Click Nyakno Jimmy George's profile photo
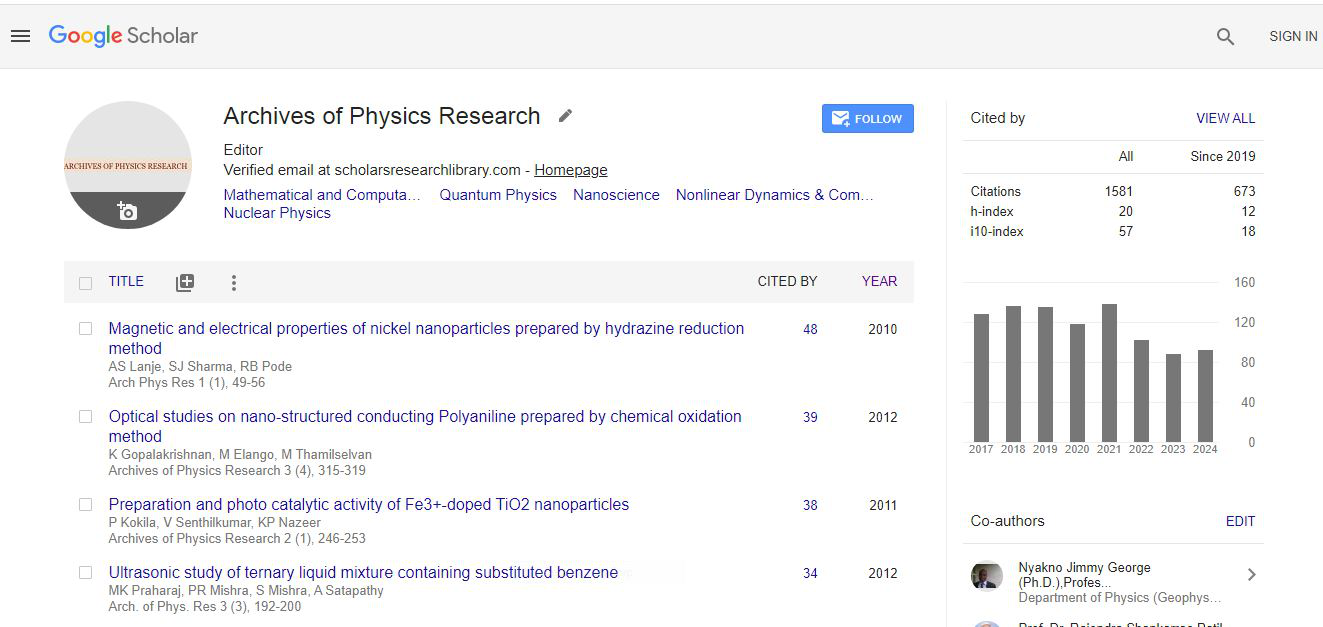The height and width of the screenshot is (627, 1323). (986, 575)
